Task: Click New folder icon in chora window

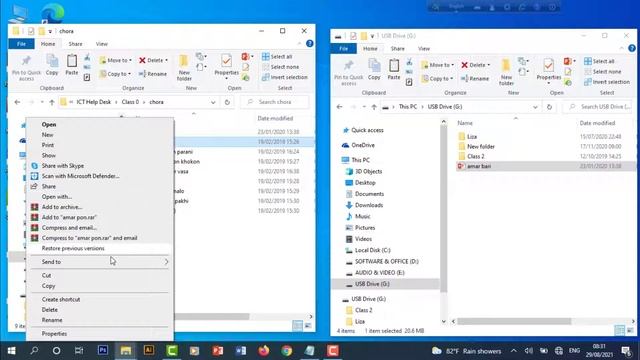Action: 184,67
